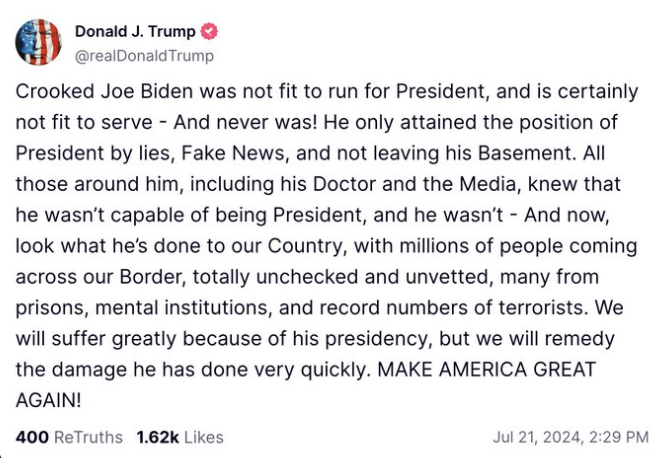Click the ReTruths label text

point(88,437)
